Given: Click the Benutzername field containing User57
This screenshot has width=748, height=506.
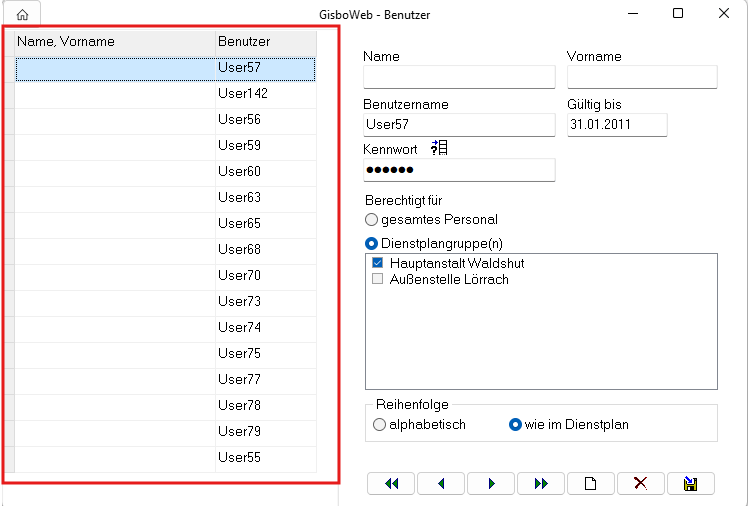Looking at the screenshot, I should pos(459,124).
